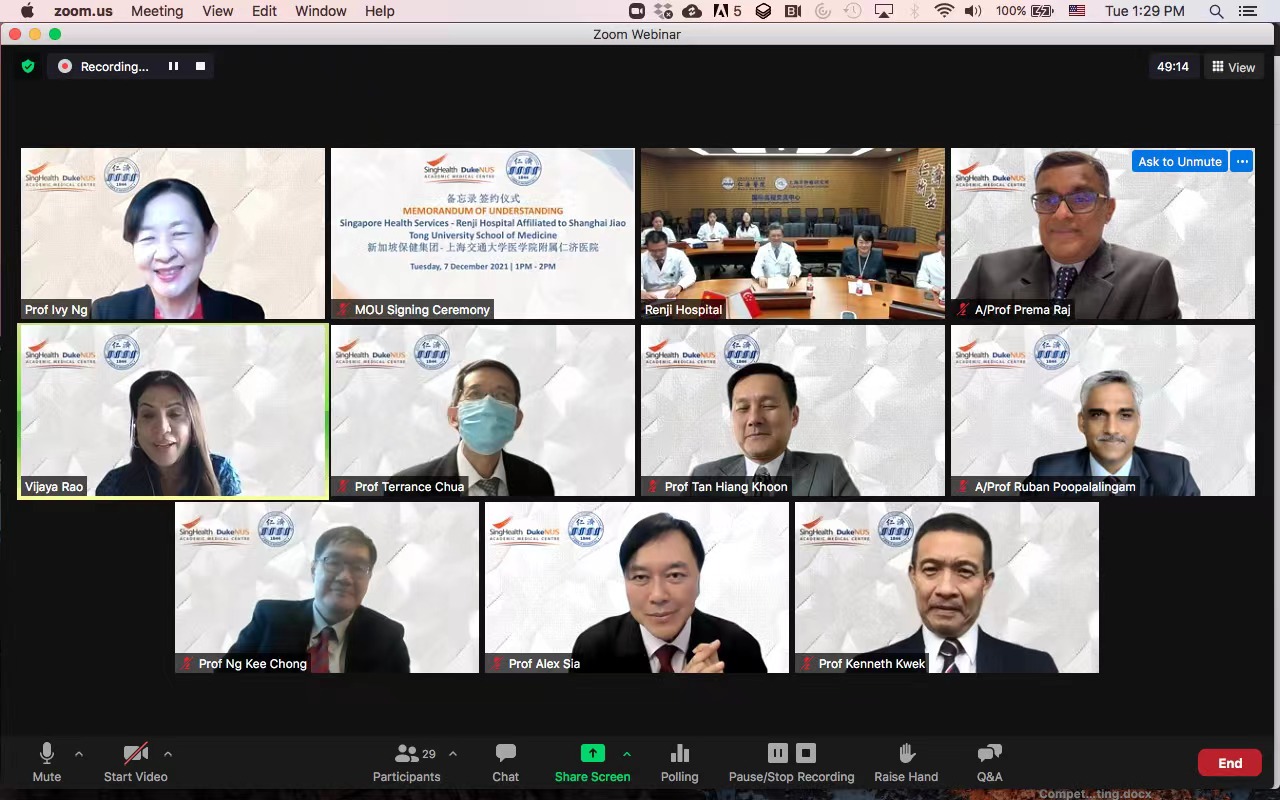Screen dimensions: 1280x800
Task: Click the green Share Screen icon
Action: tap(592, 754)
